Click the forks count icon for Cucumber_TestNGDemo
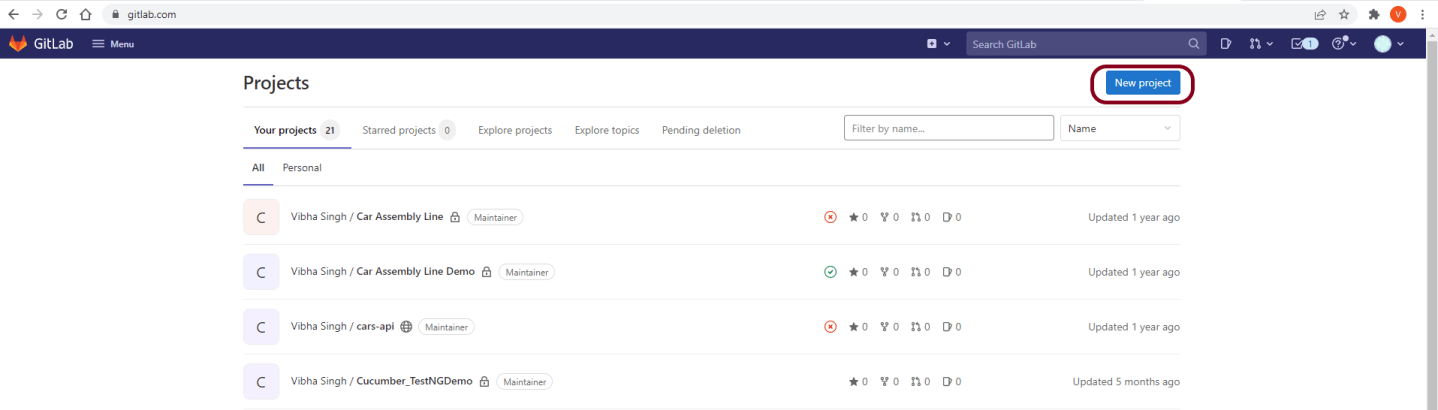This screenshot has height=410, width=1438. pos(884,382)
